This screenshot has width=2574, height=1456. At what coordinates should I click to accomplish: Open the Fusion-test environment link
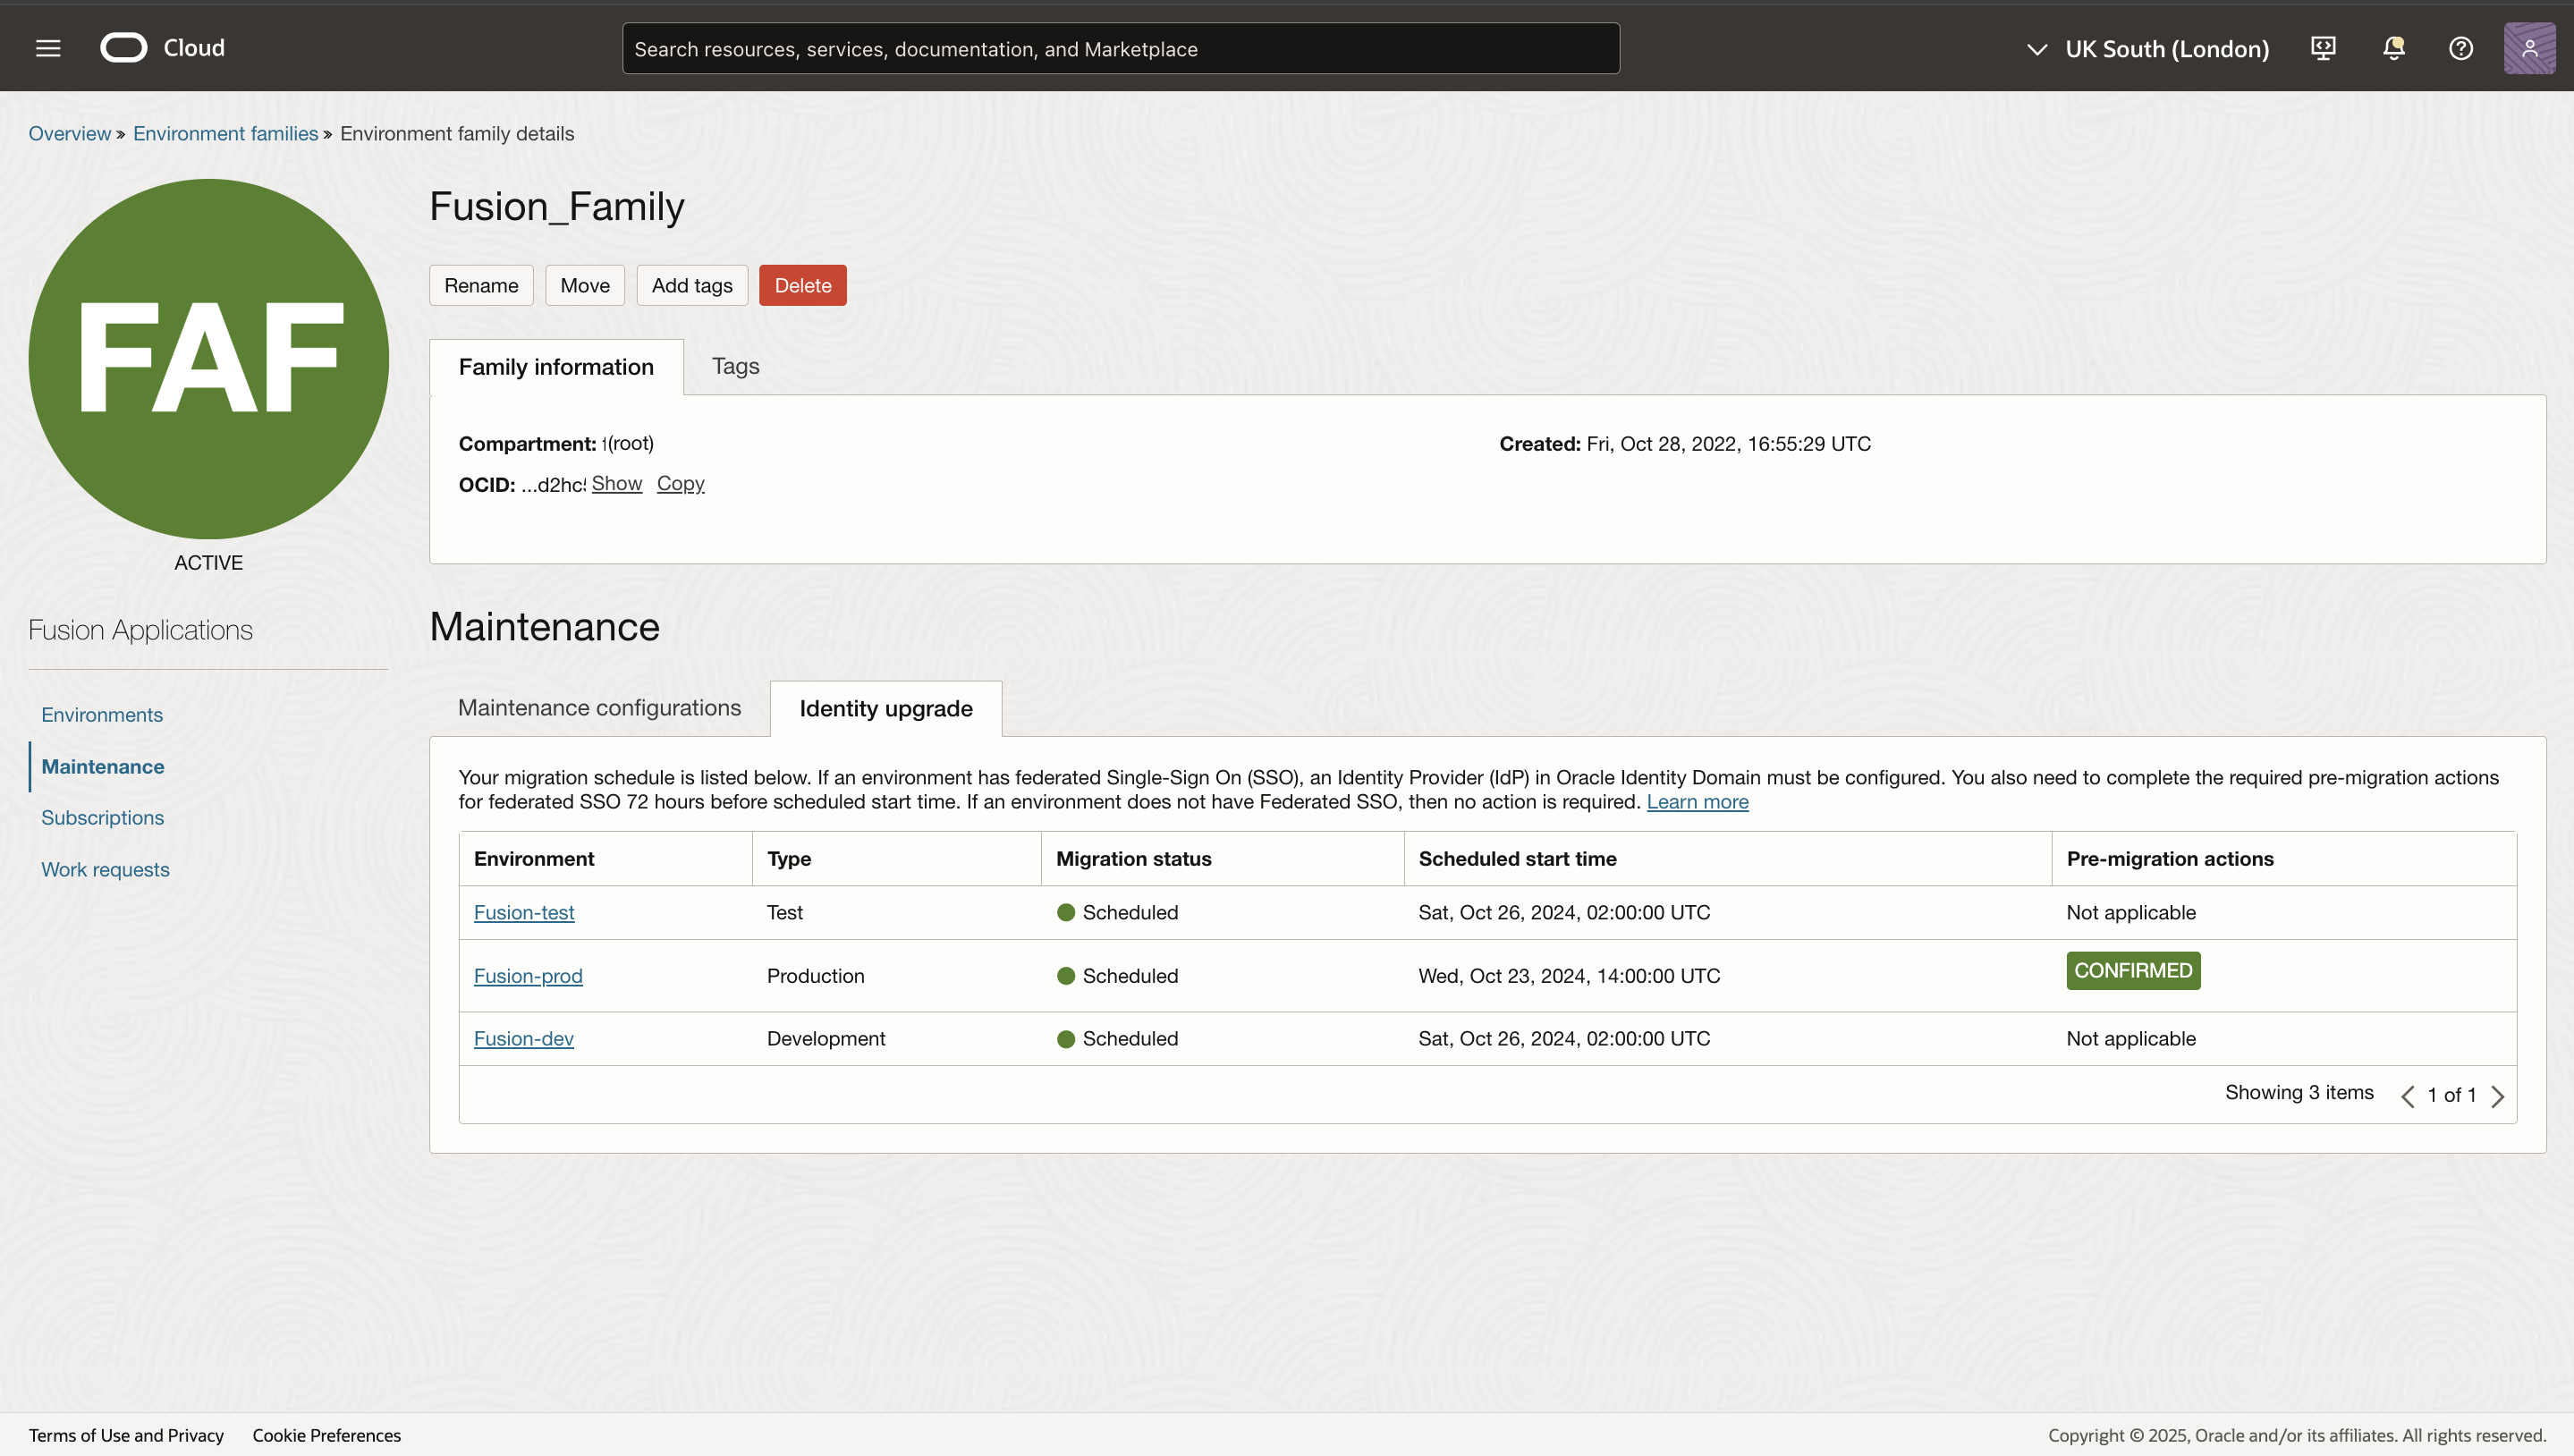(x=524, y=913)
